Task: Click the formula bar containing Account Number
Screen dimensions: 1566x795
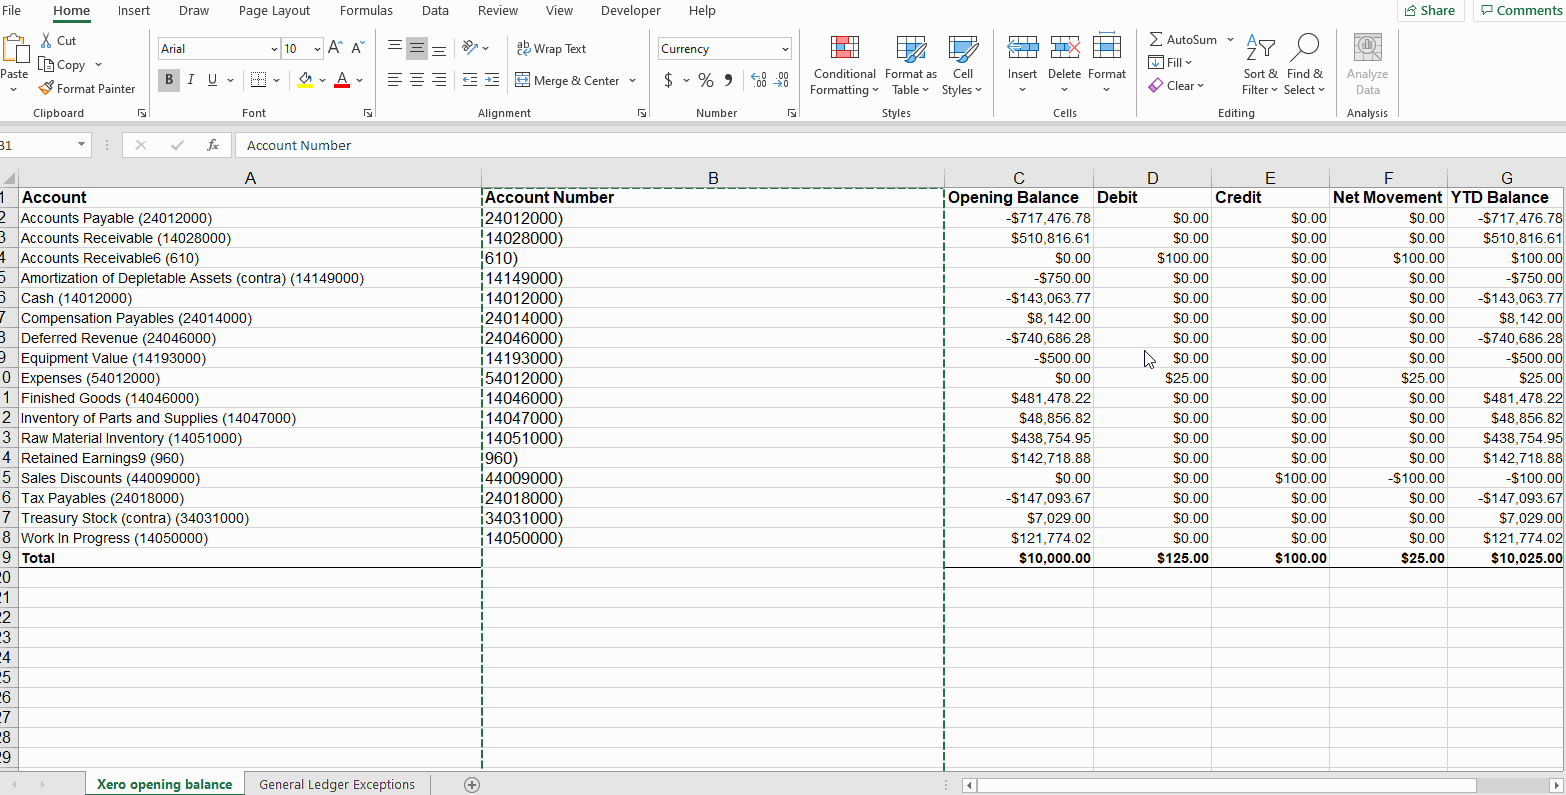Action: click(x=900, y=145)
